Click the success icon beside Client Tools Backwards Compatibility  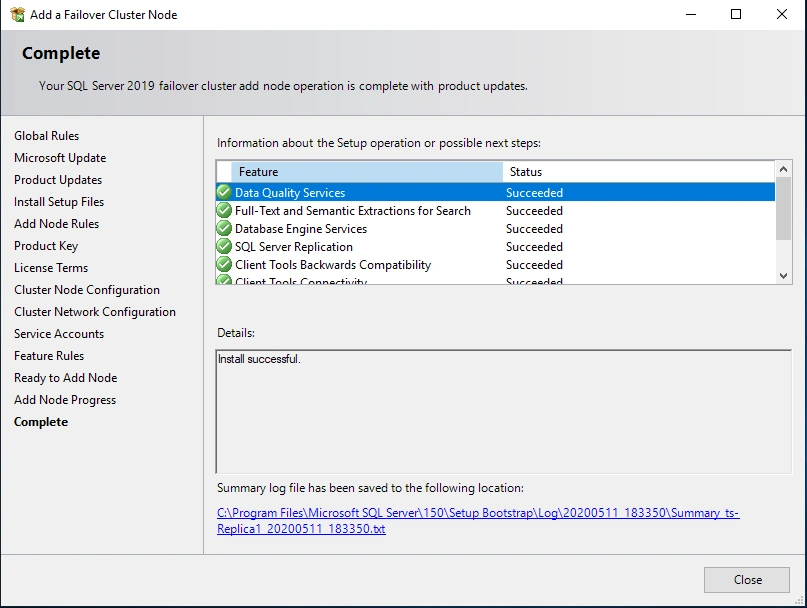(224, 264)
